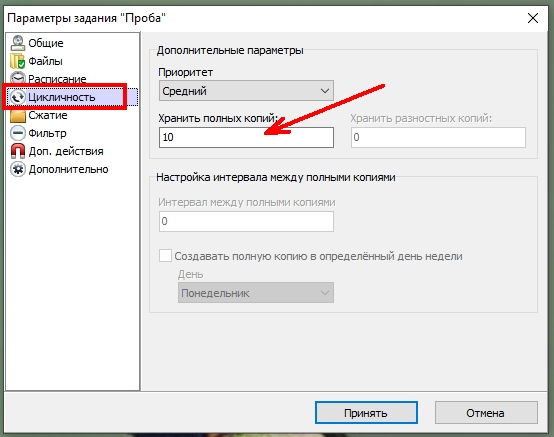Screen dimensions: 554x437
Task: Select the Файлы folder icon
Action: (17, 61)
